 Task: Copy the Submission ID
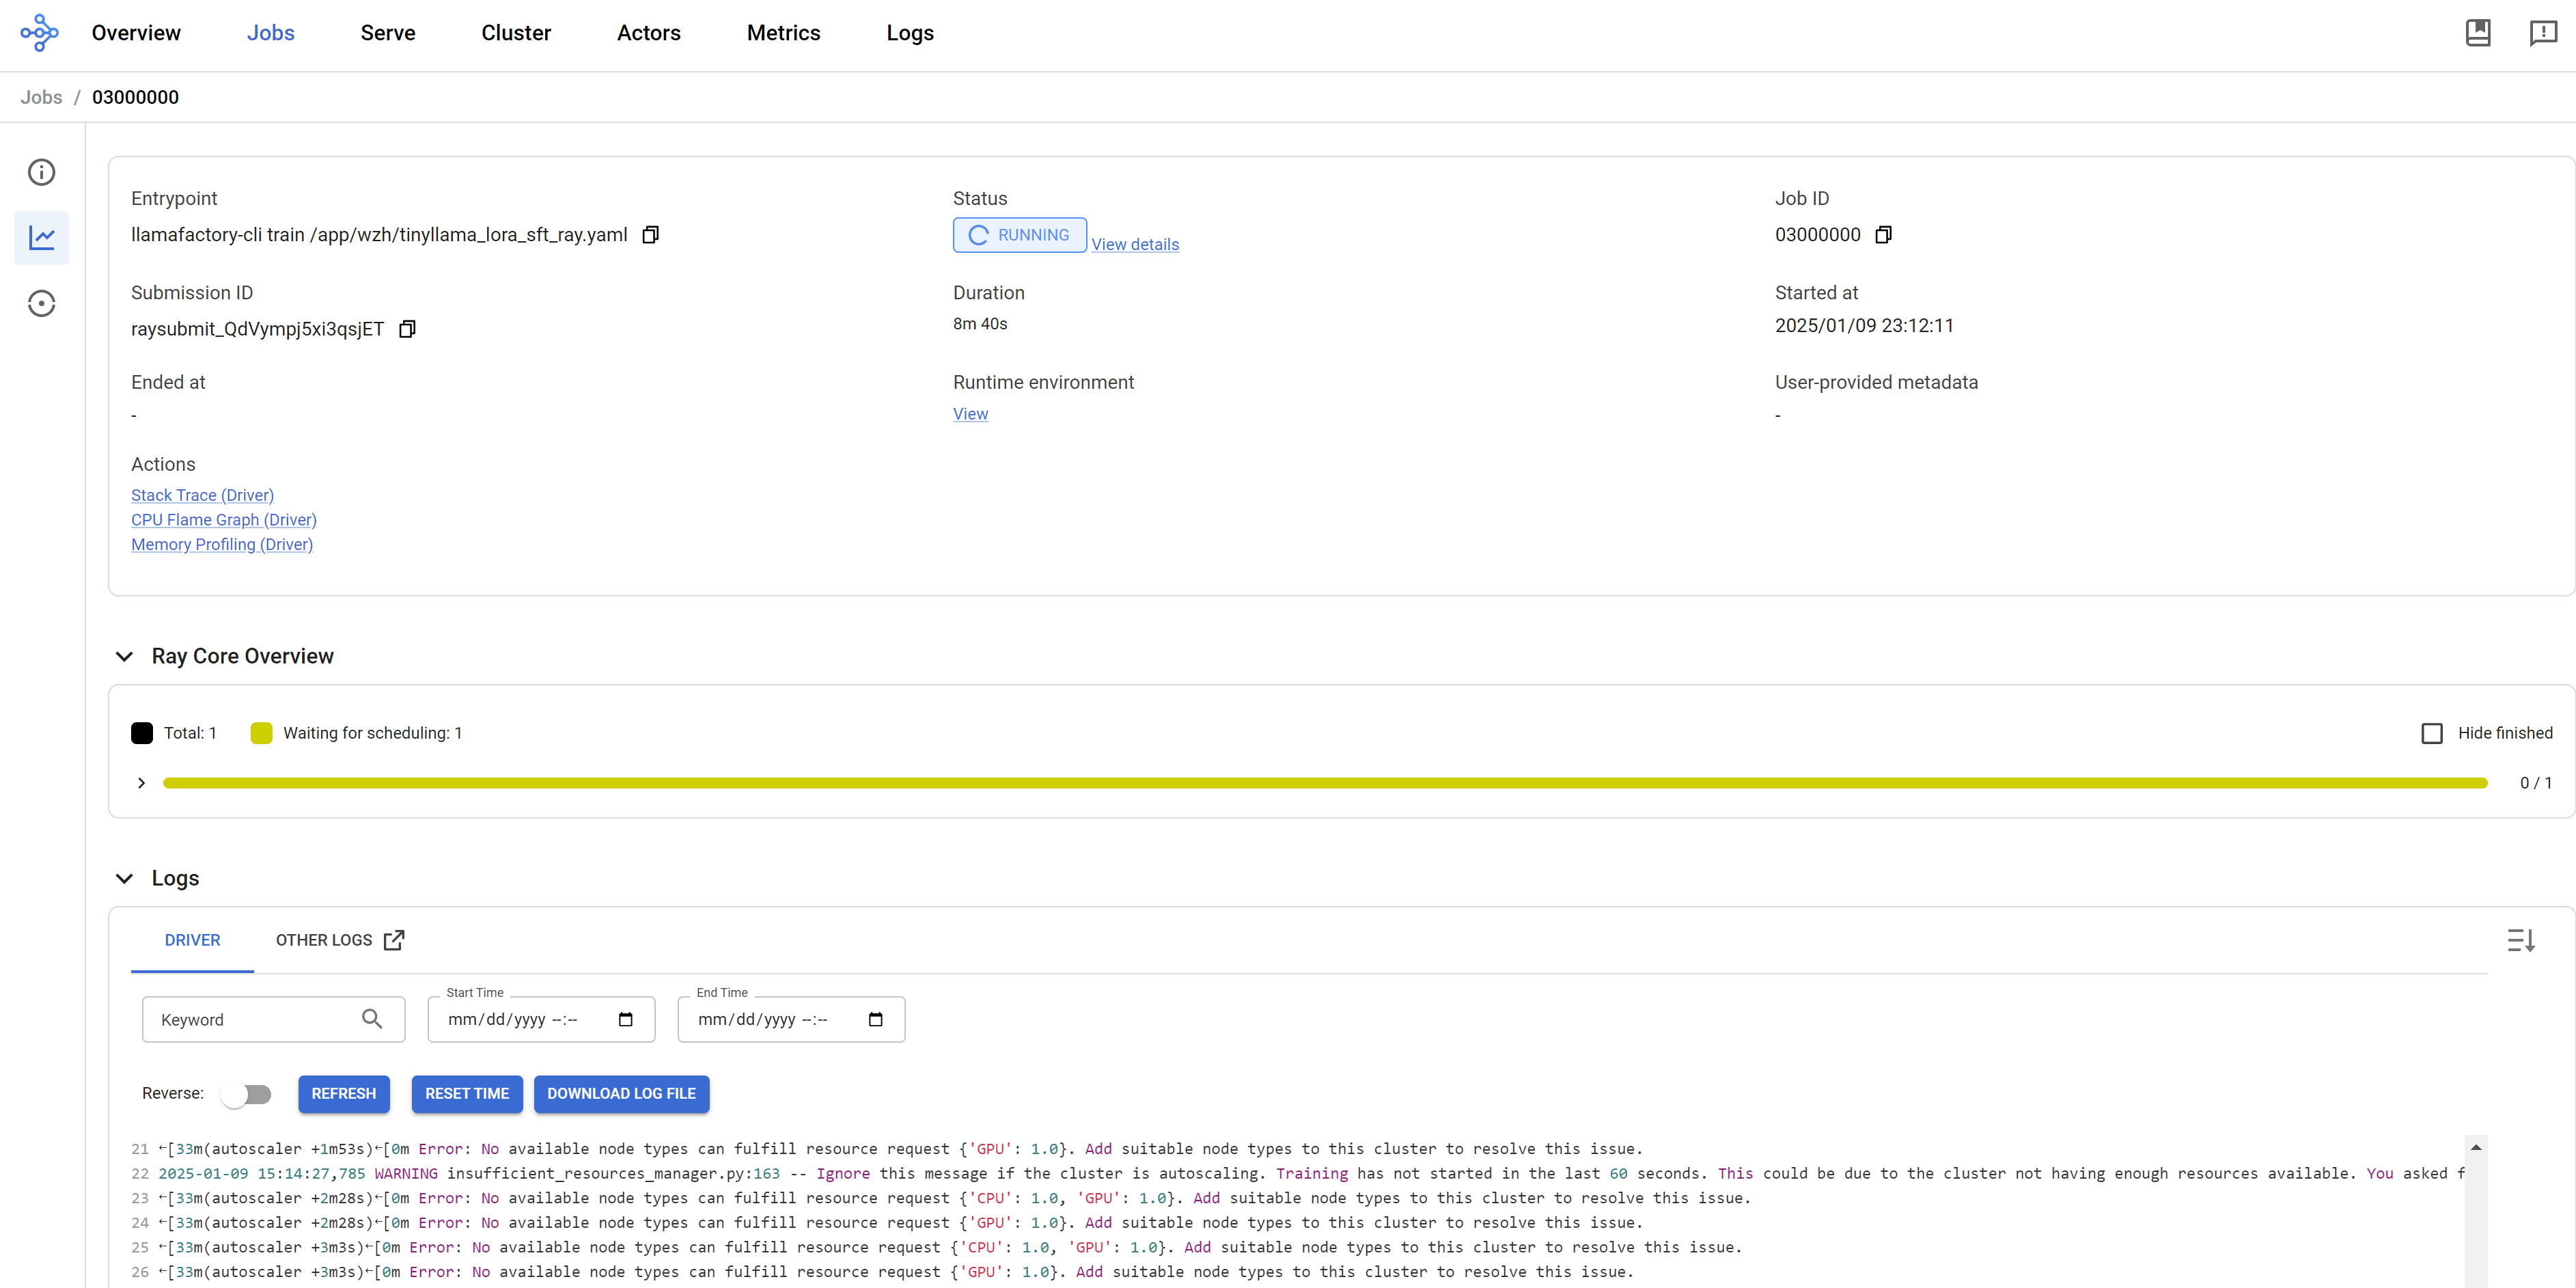click(407, 329)
